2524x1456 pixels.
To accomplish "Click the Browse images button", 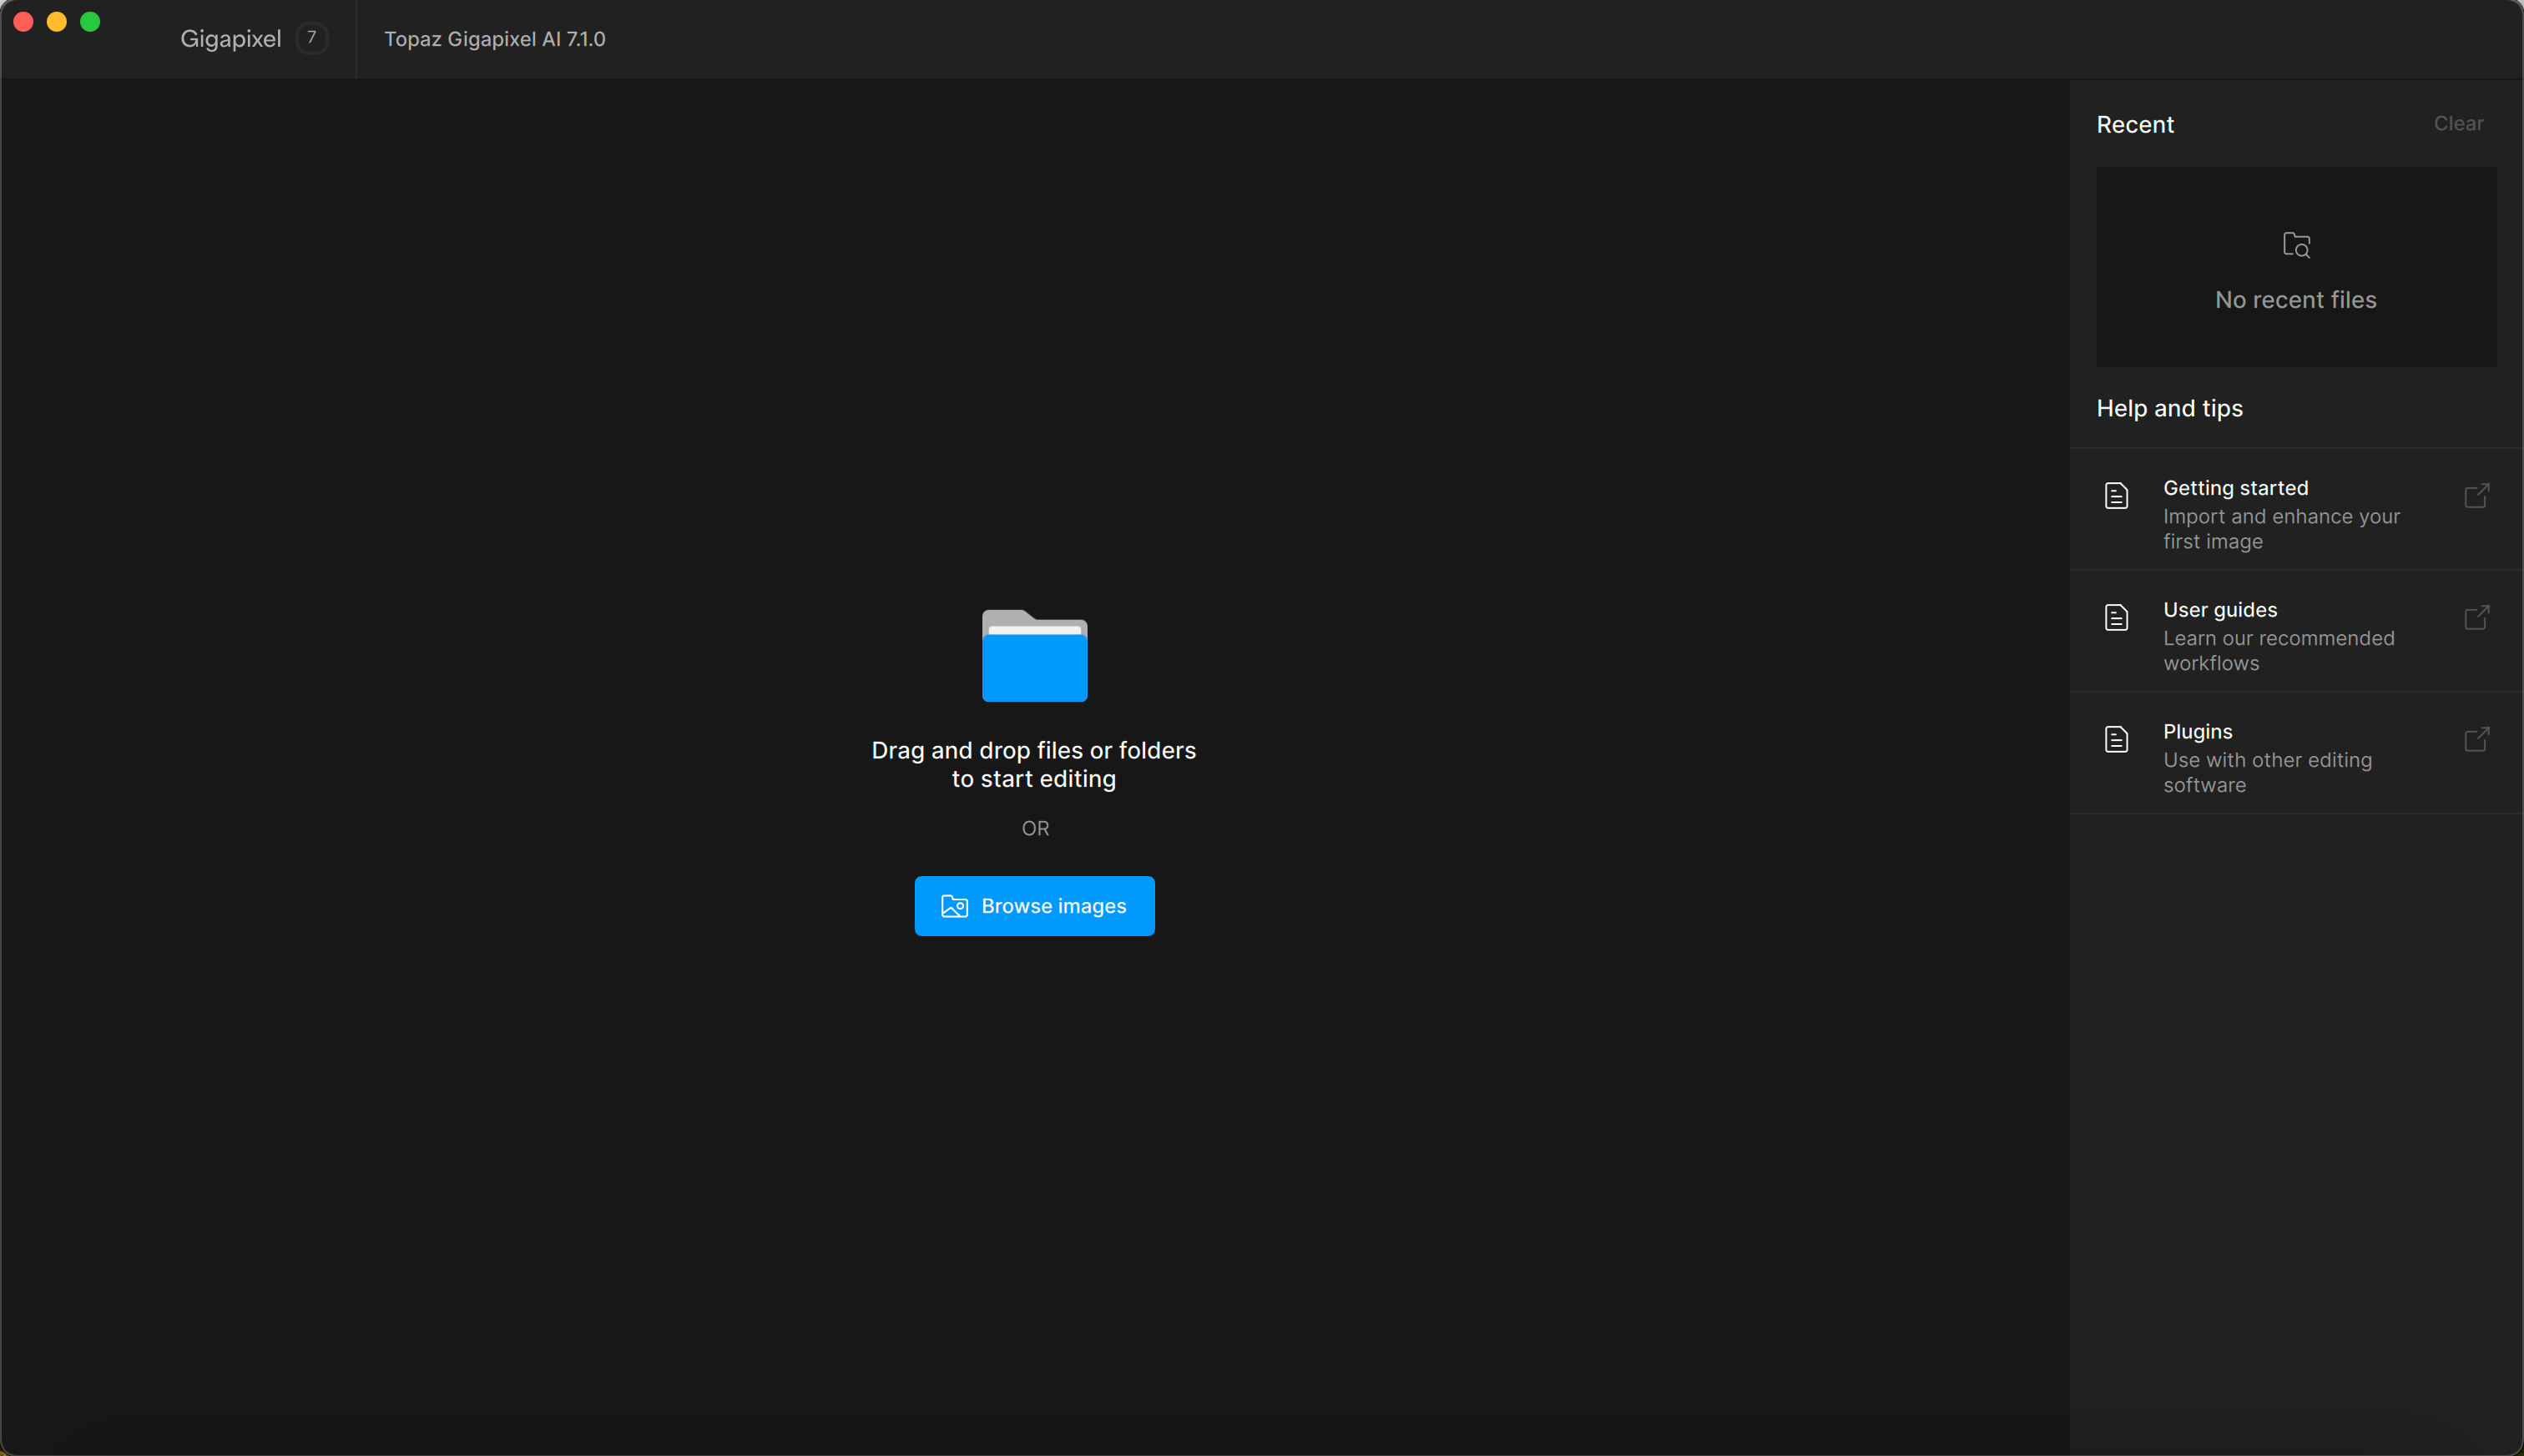I will (1034, 906).
